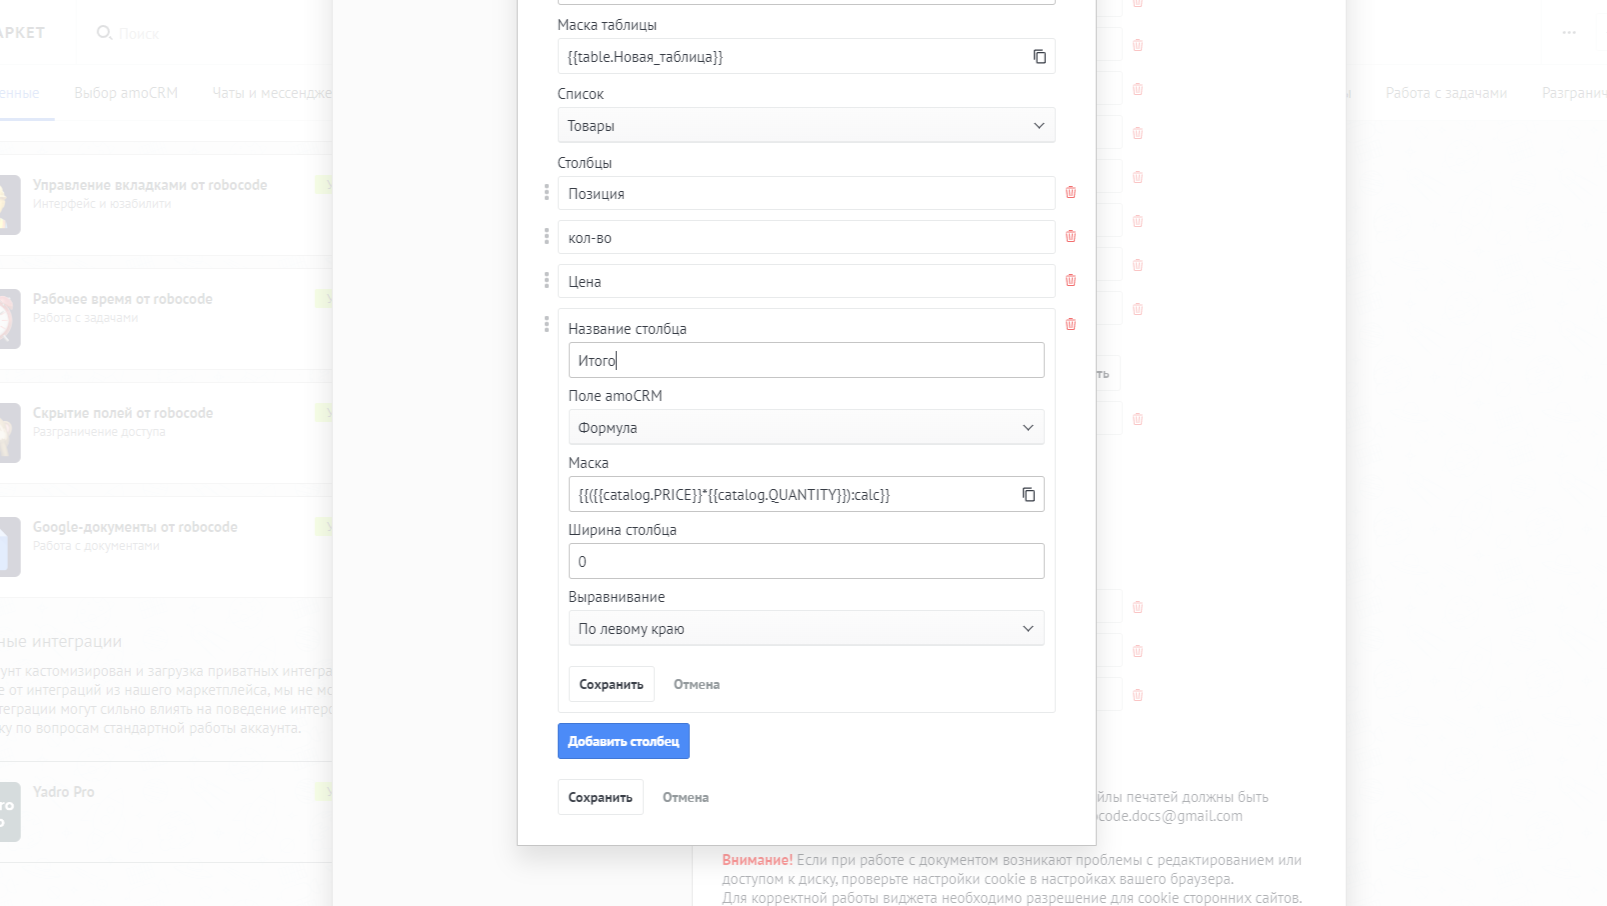Open Рабочее время от robocode integration card
The height and width of the screenshot is (906, 1607).
point(166,319)
